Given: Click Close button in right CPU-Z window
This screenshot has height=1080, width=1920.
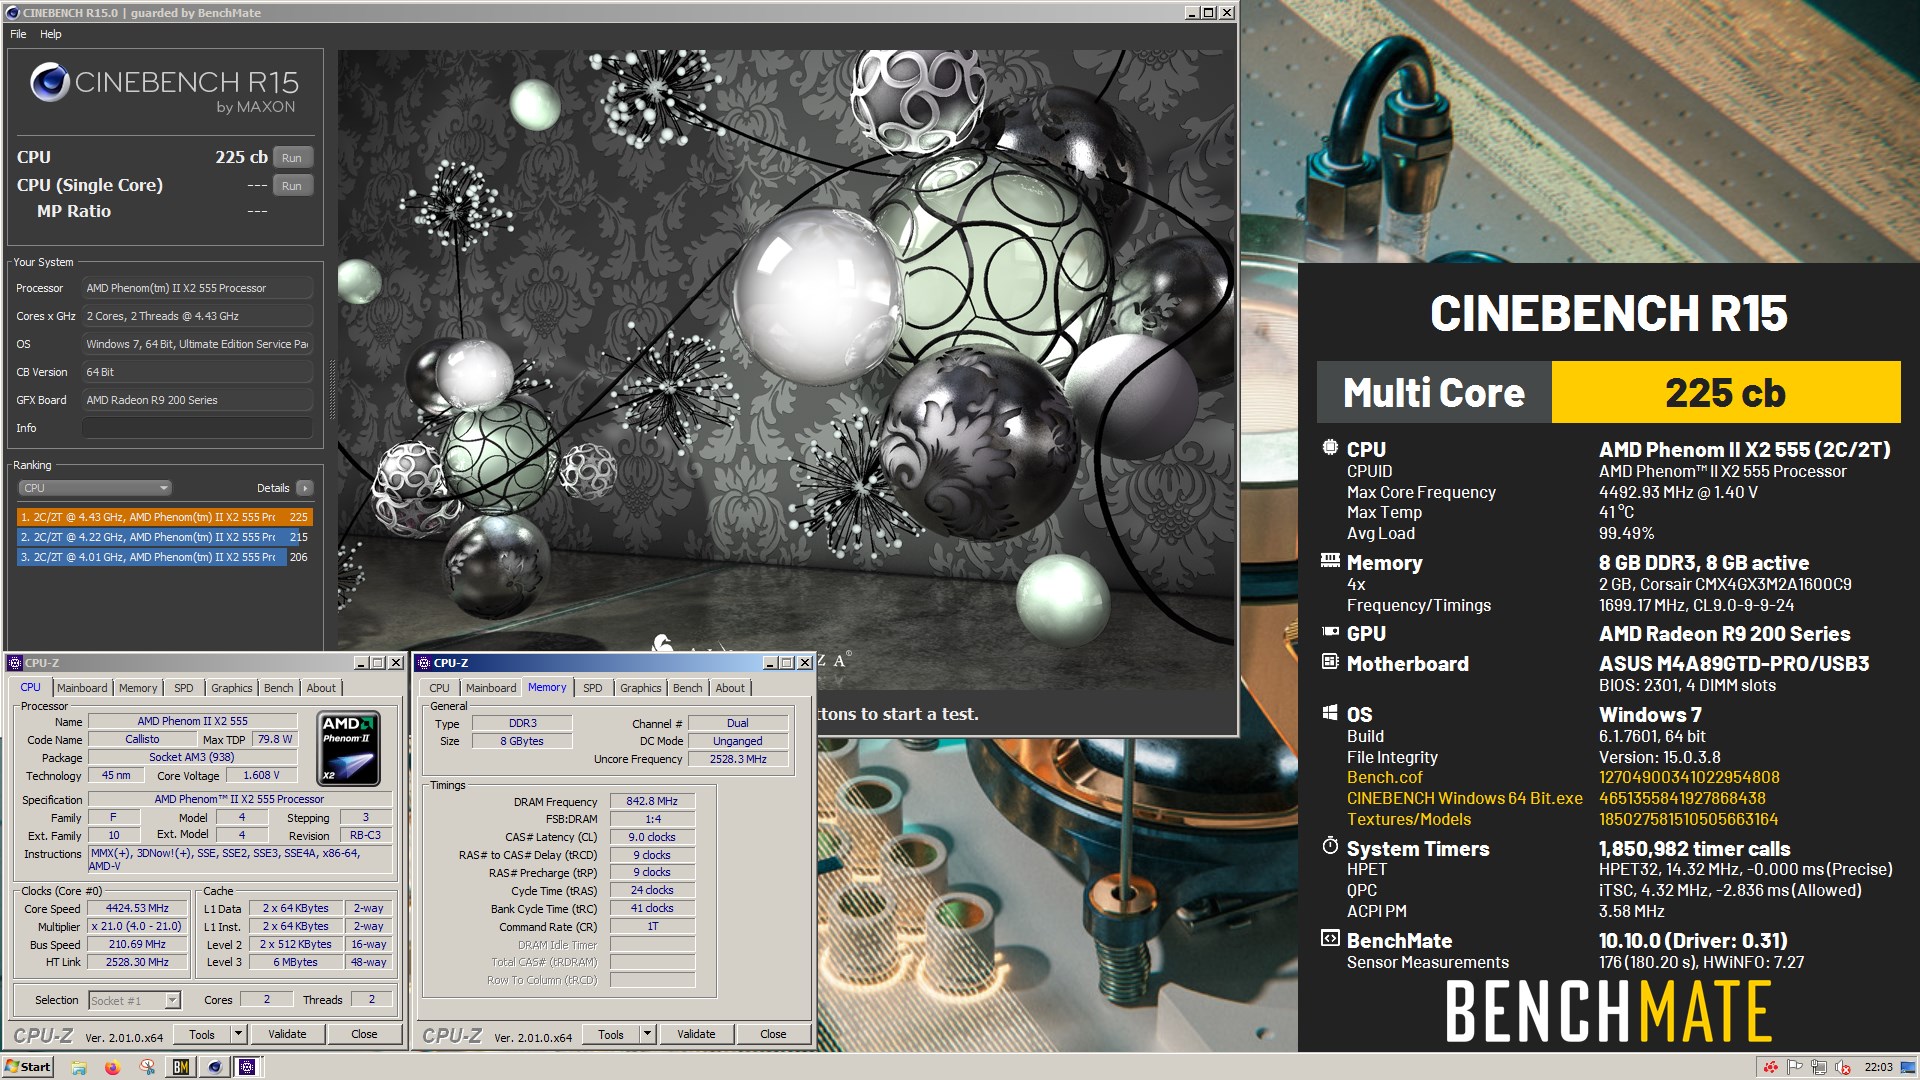Looking at the screenshot, I should tap(773, 1035).
